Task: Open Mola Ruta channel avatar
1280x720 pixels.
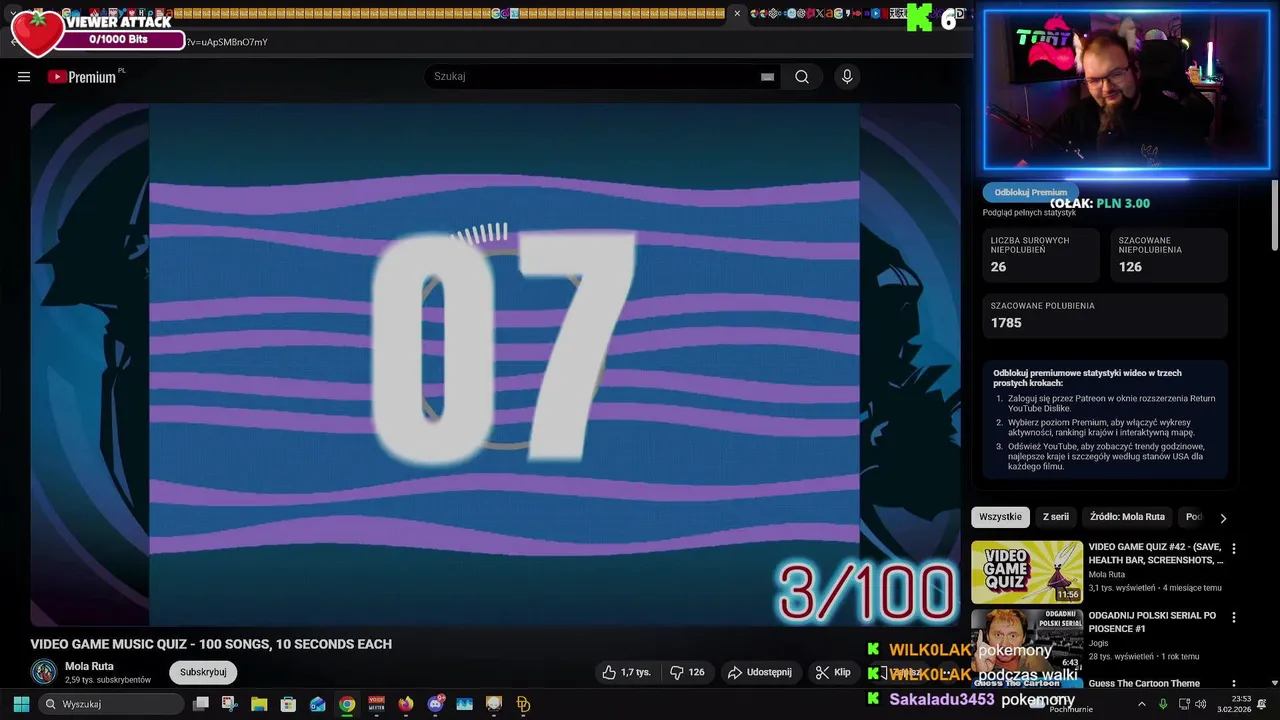Action: 43,672
